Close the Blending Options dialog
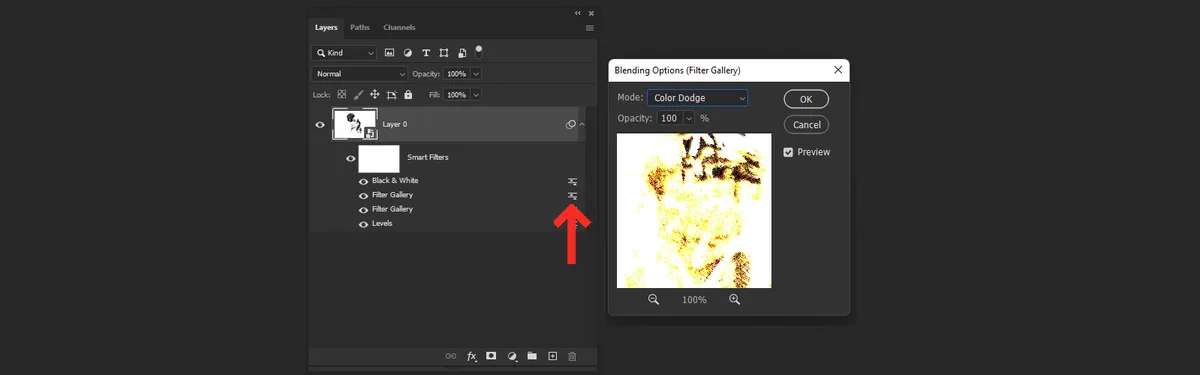 coord(838,70)
